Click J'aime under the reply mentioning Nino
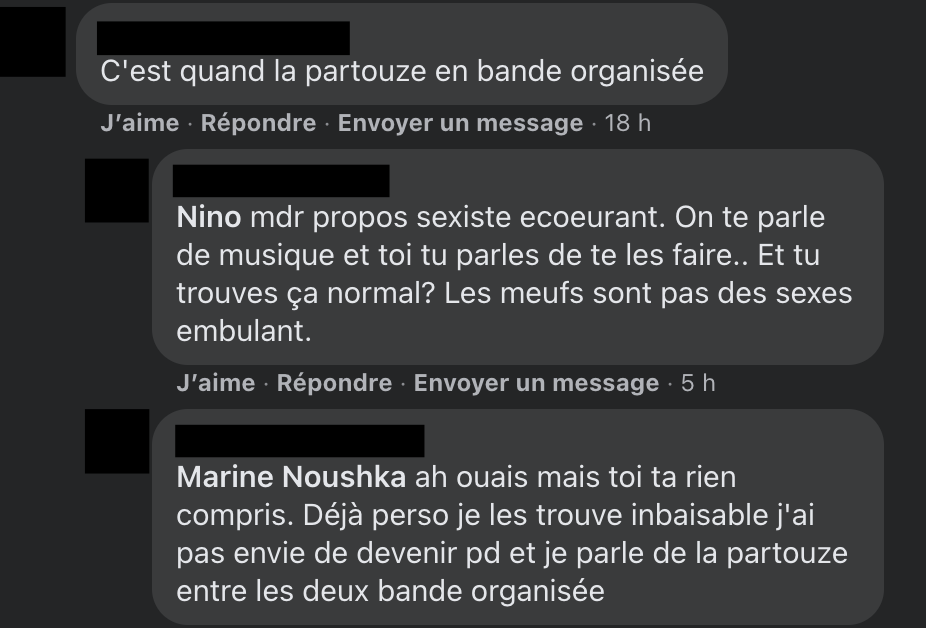Image resolution: width=926 pixels, height=628 pixels. click(215, 383)
